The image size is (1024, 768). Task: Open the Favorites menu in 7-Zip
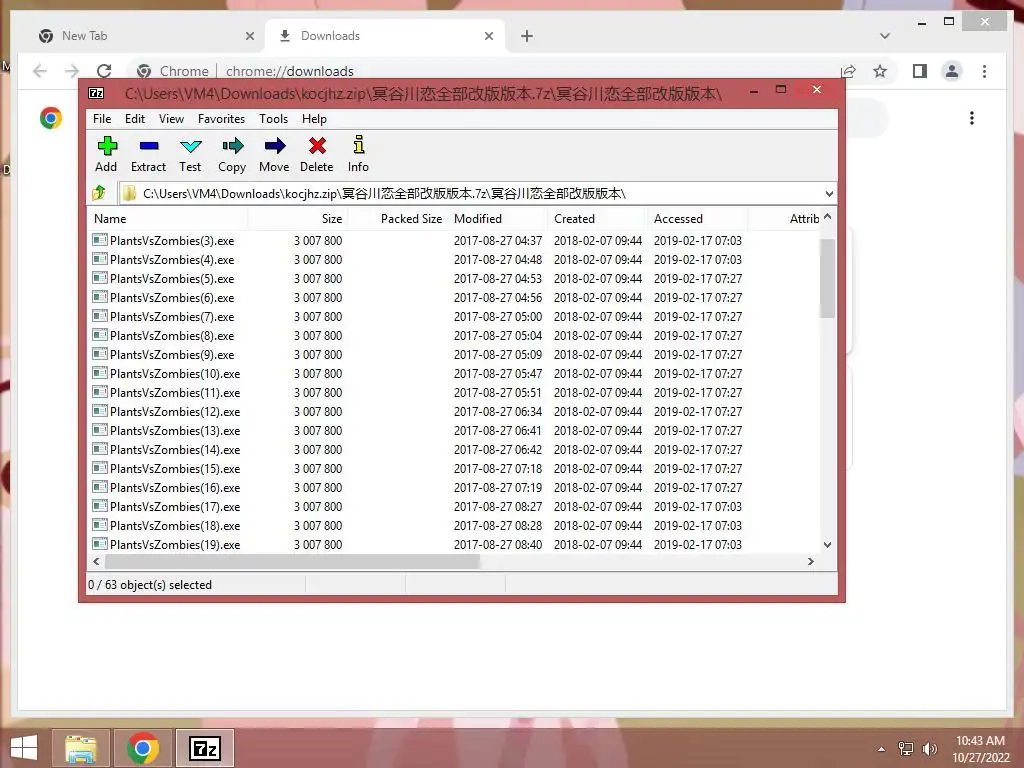(221, 119)
